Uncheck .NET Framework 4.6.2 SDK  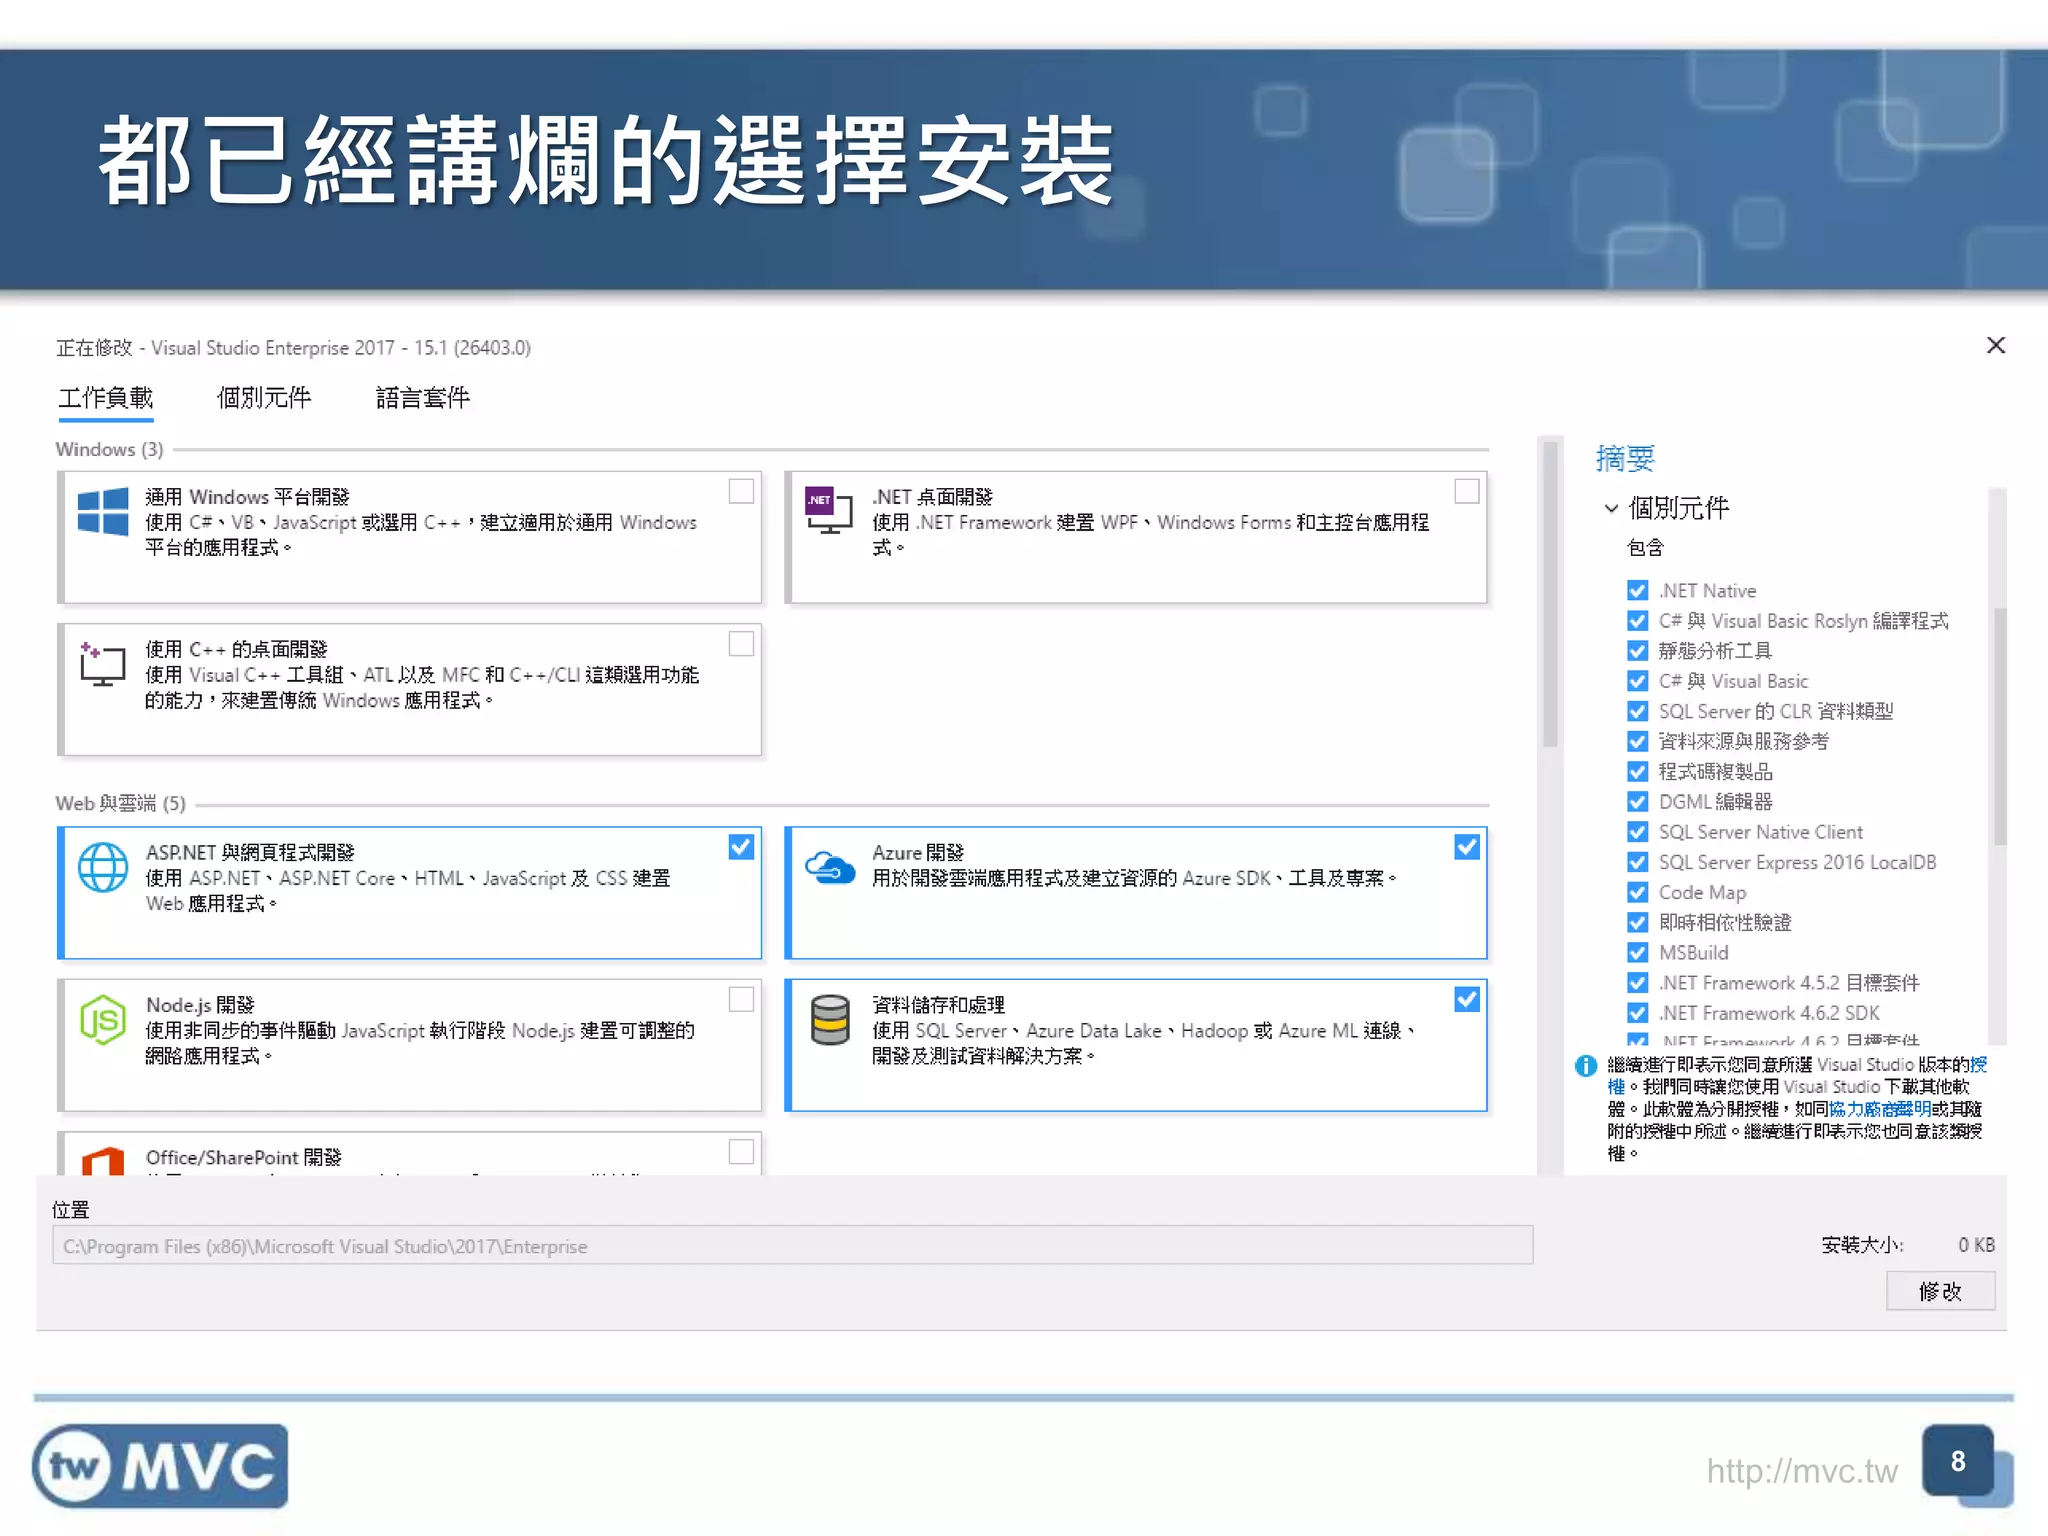click(x=1637, y=1013)
